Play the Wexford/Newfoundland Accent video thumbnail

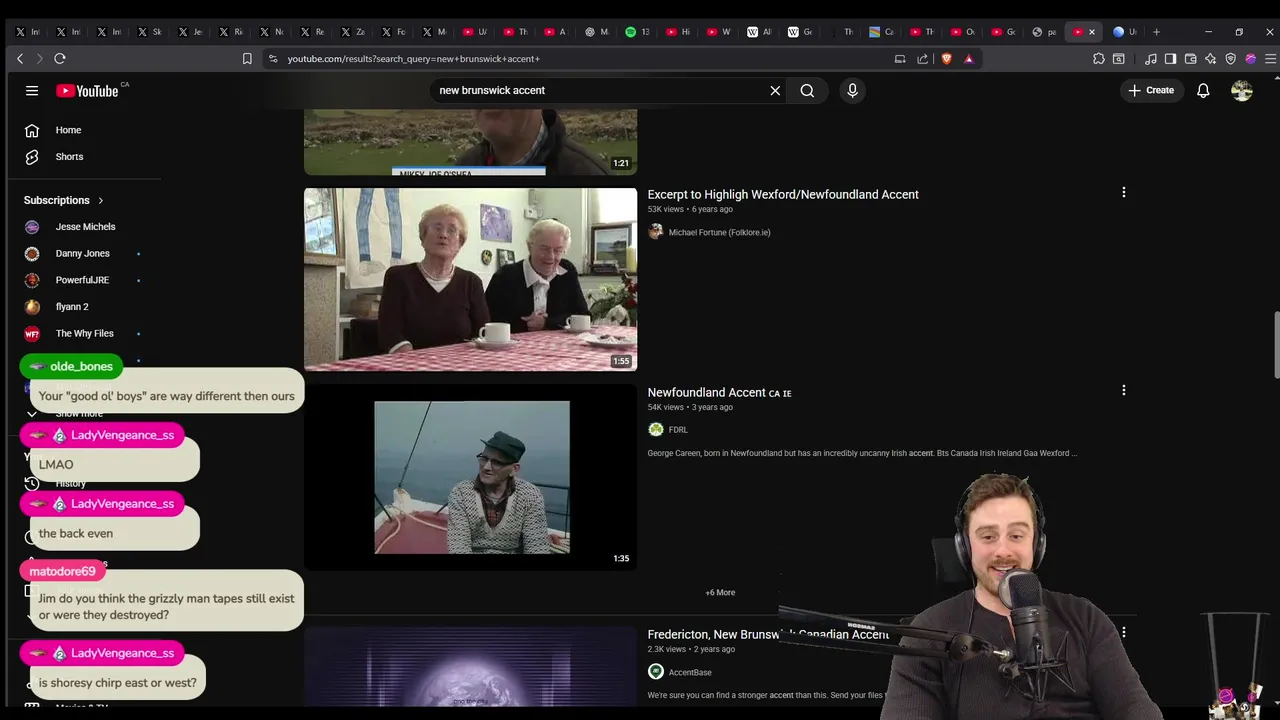coord(470,279)
